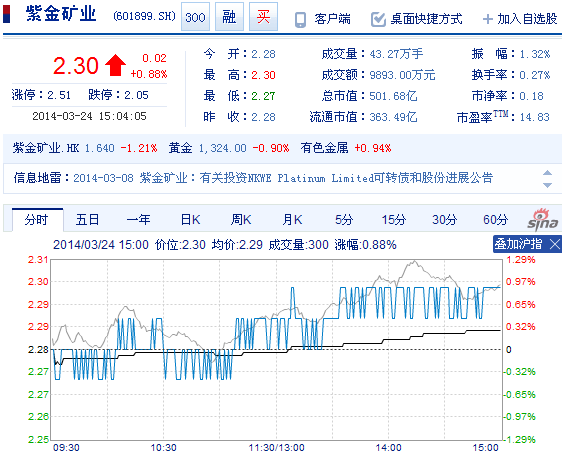This screenshot has height=452, width=562.
Task: Click the timestamp 2014-03-24 15:04:05
Action: [x=89, y=116]
